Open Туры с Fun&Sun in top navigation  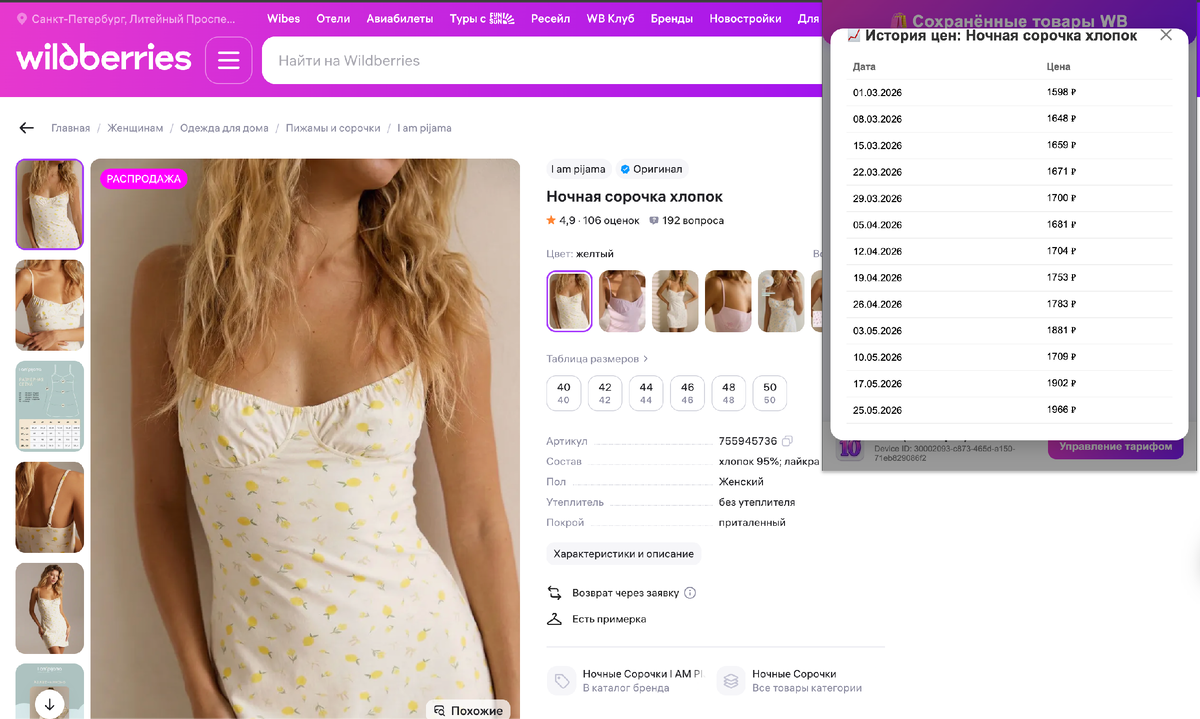(482, 19)
